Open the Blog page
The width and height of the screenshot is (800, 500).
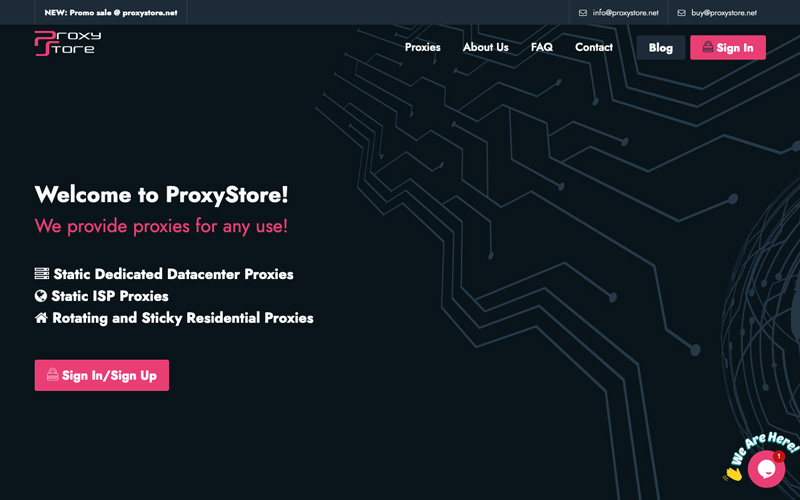click(x=661, y=47)
